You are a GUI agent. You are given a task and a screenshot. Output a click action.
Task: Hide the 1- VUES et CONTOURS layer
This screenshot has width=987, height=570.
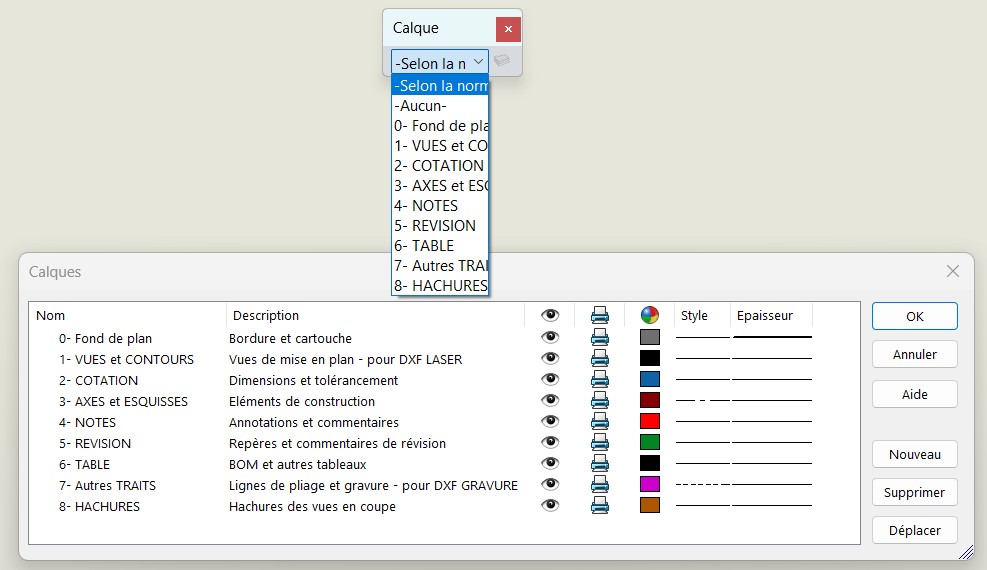coord(550,359)
